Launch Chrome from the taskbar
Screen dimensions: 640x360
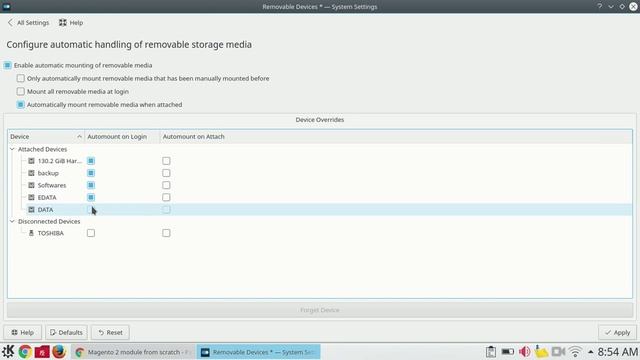(x=25, y=352)
